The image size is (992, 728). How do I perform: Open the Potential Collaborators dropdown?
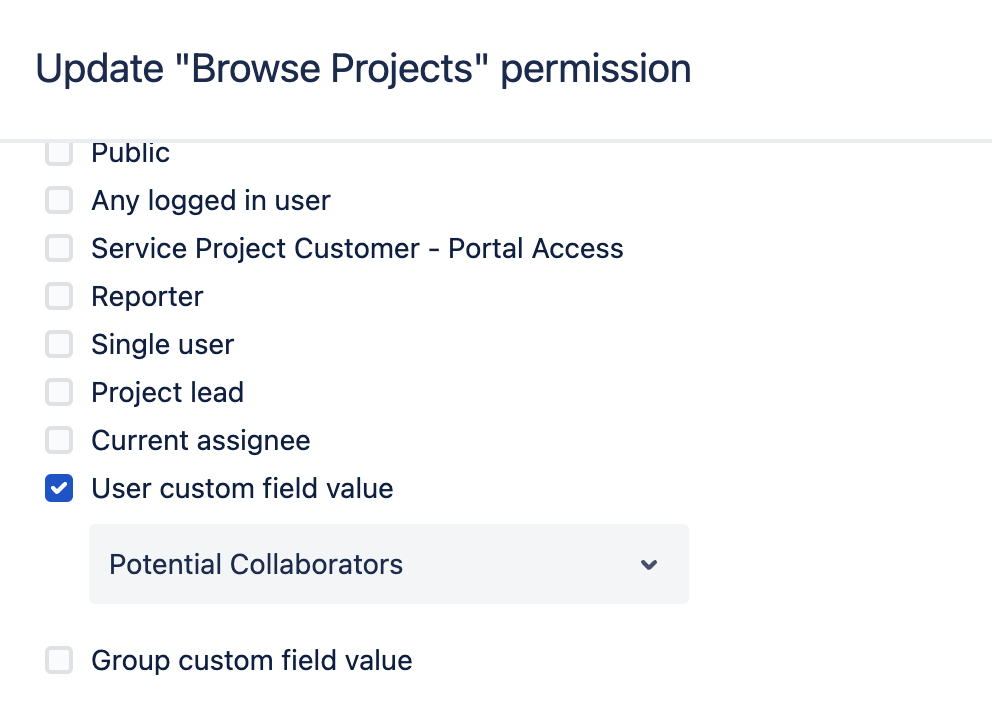[x=388, y=564]
